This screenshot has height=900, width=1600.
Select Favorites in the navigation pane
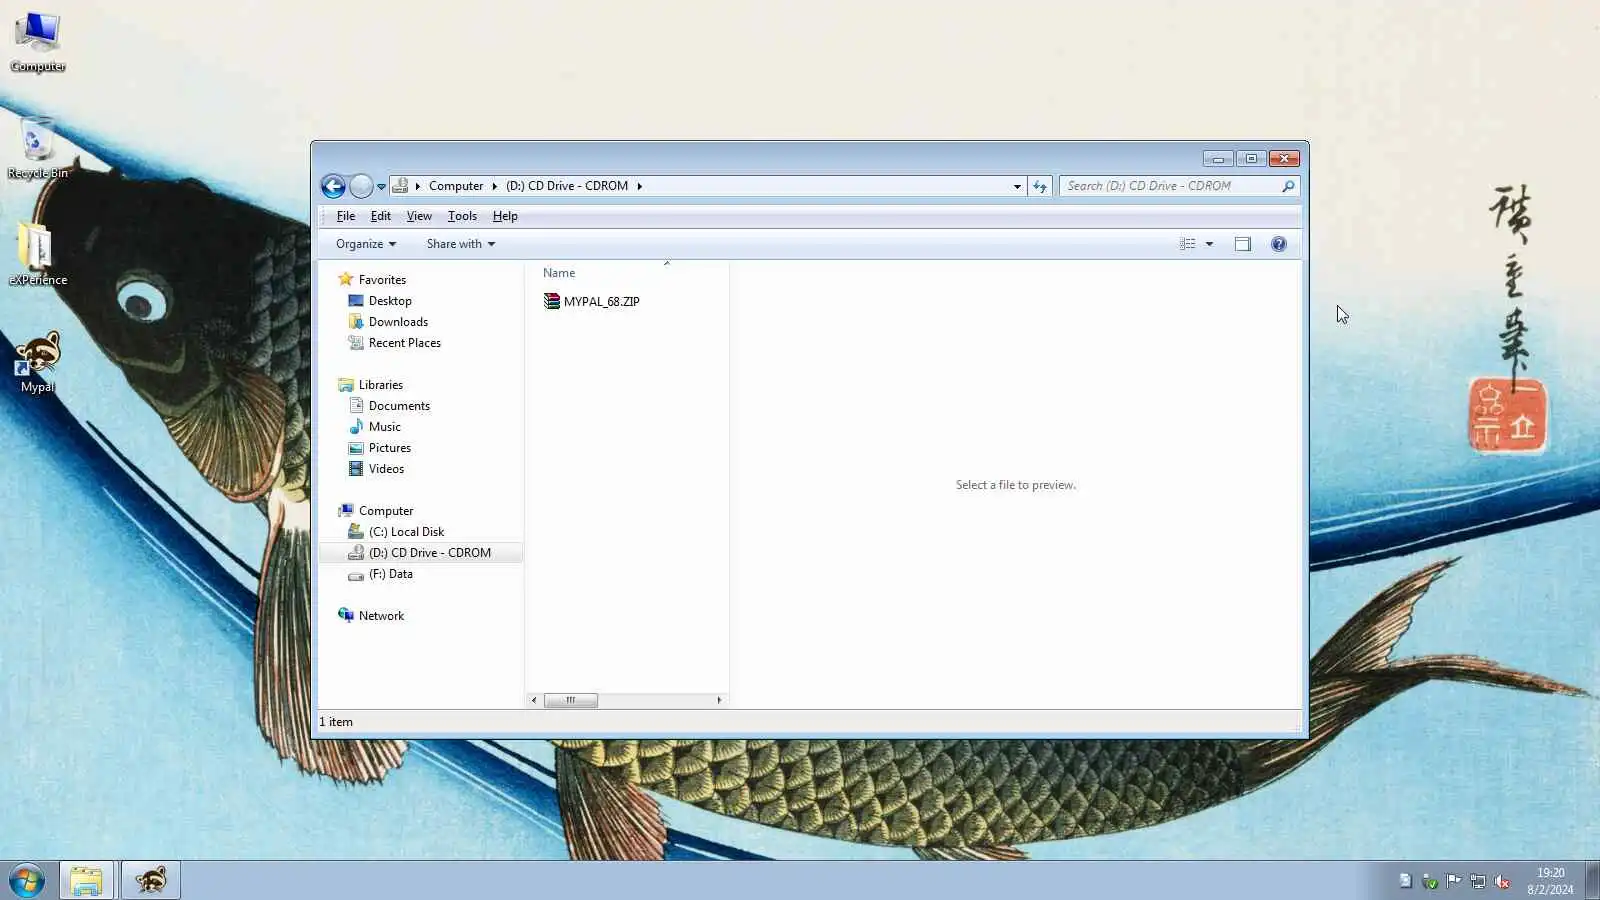(382, 280)
